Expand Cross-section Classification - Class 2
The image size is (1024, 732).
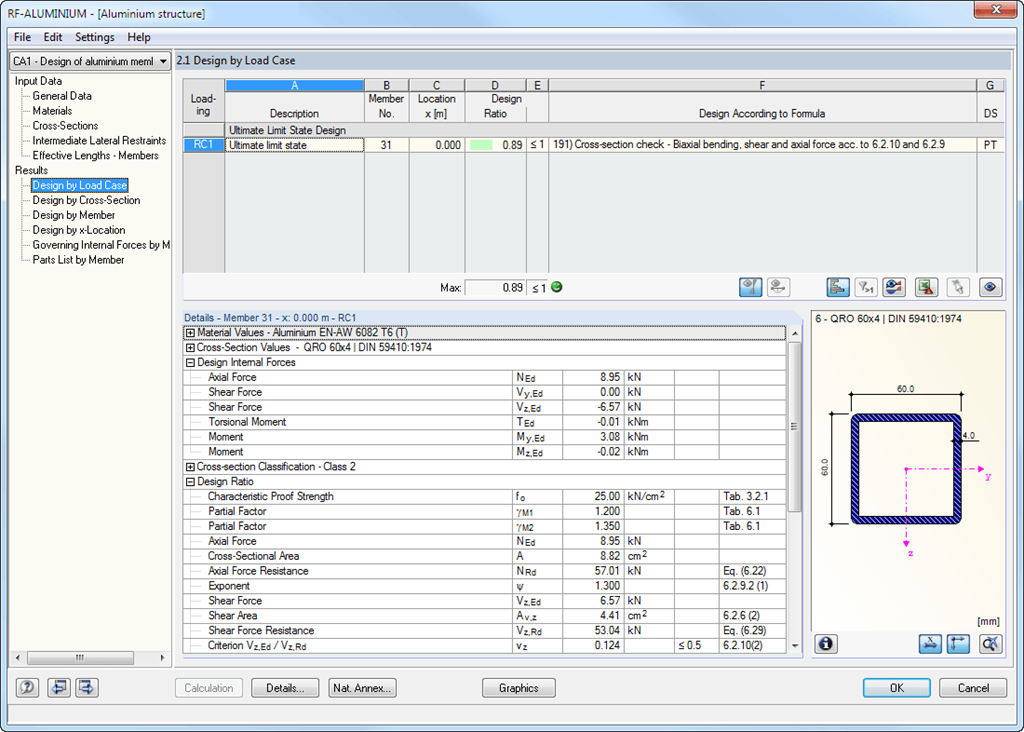(190, 467)
